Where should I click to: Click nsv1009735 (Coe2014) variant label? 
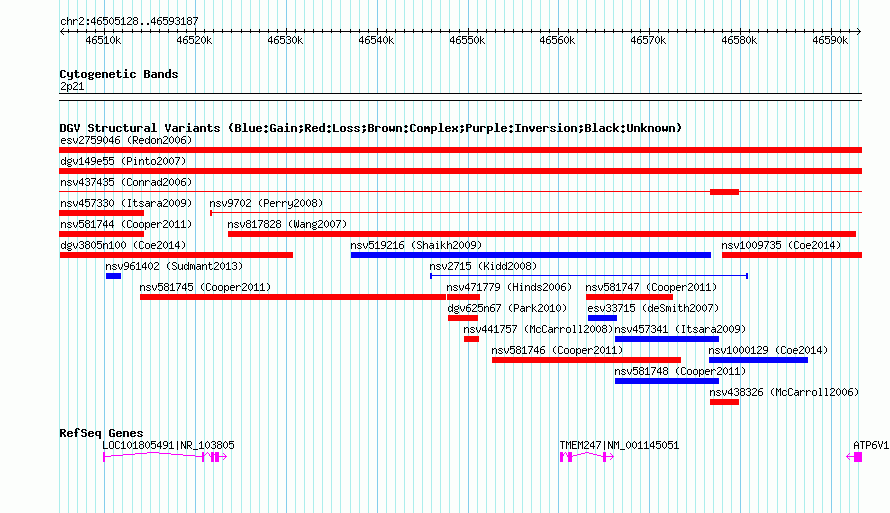tap(781, 245)
